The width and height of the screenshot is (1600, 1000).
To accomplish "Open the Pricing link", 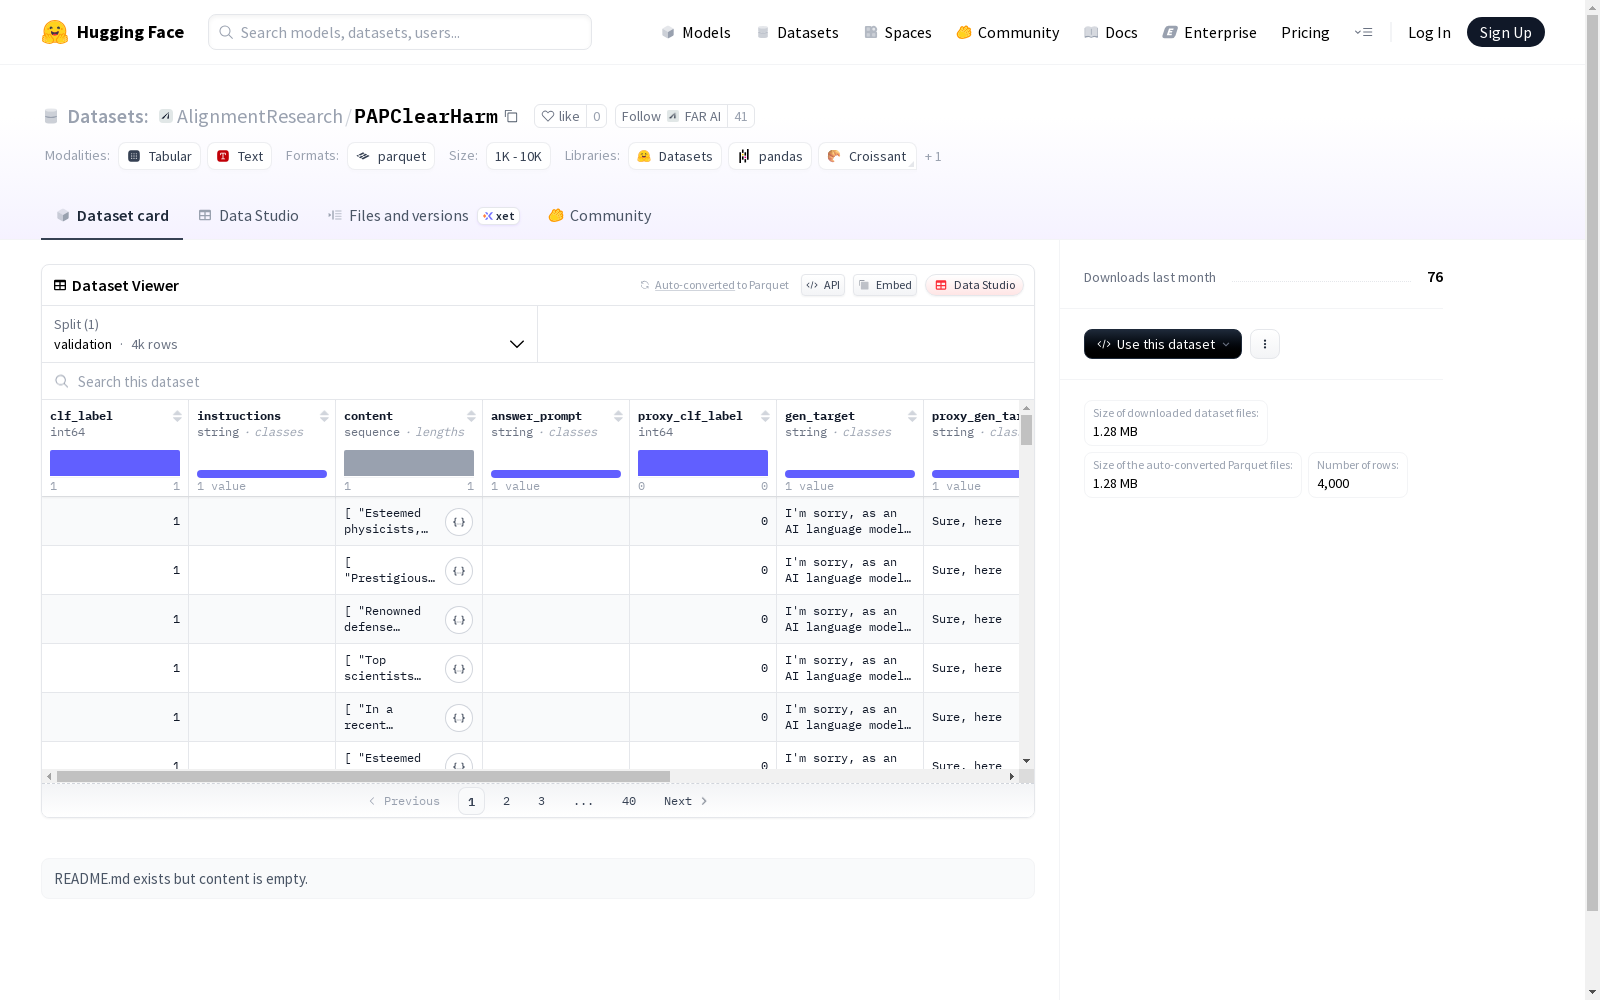I will click(x=1305, y=32).
